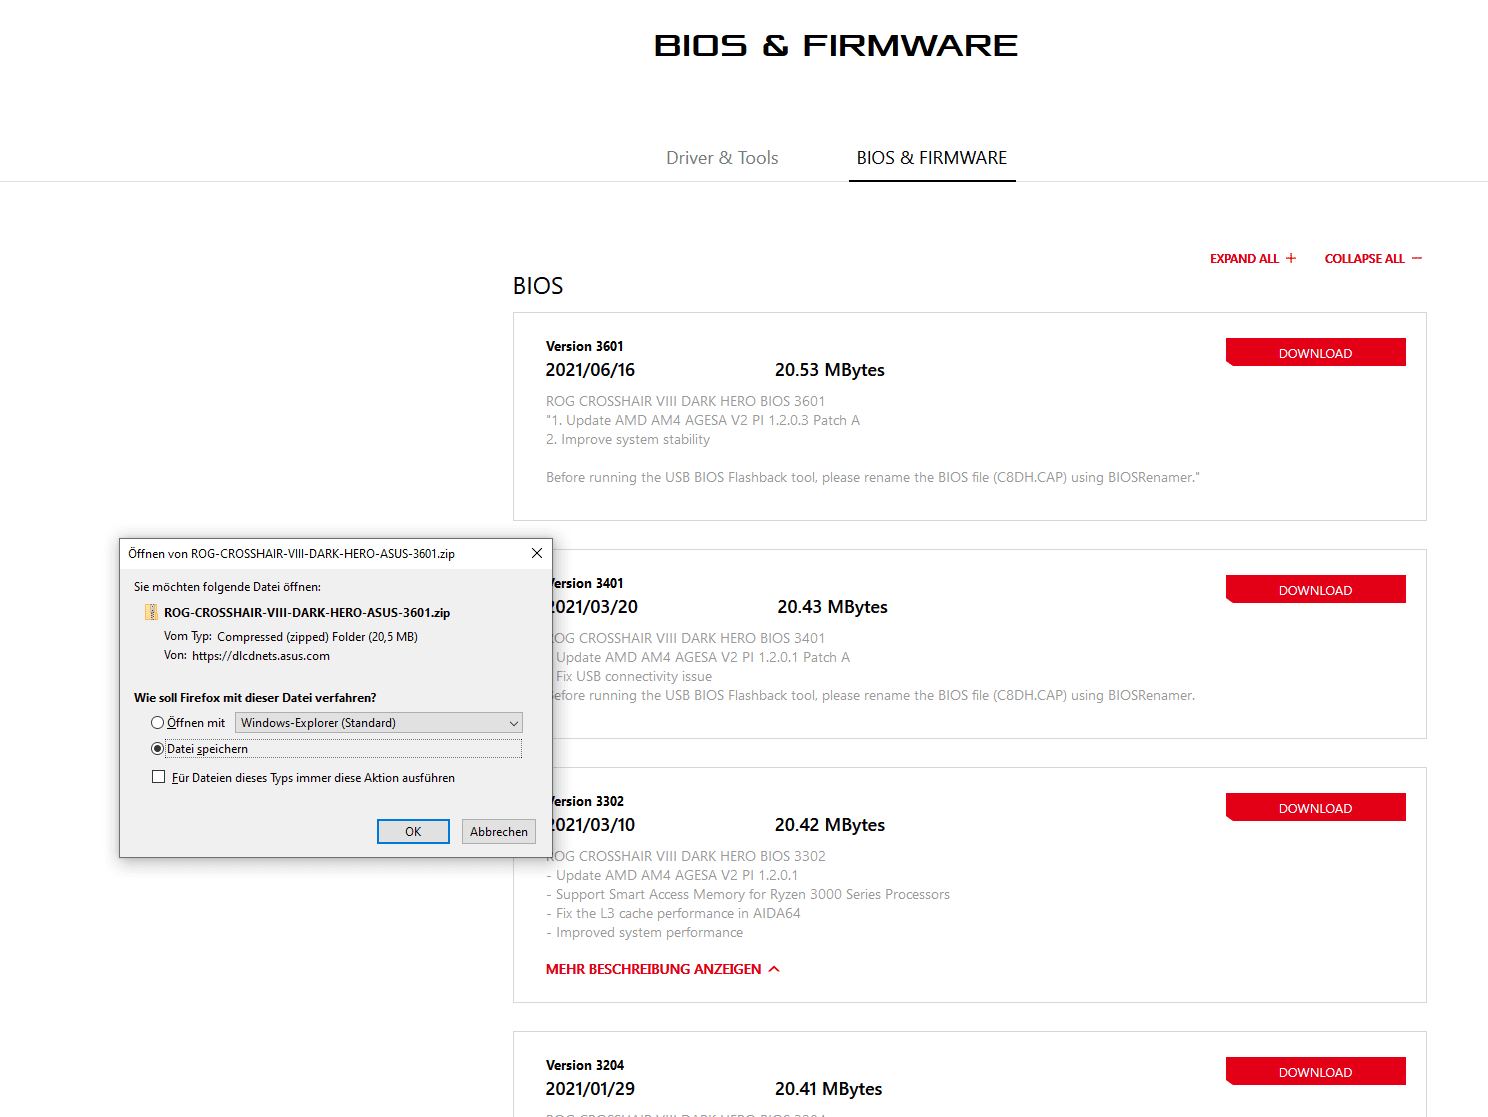
Task: Download BIOS version 3601
Action: click(x=1316, y=353)
